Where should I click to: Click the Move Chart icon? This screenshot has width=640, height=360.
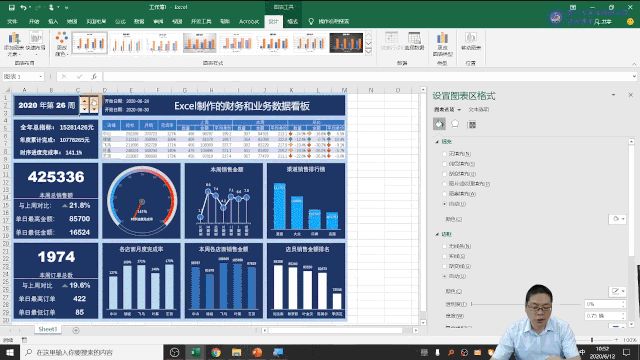471,41
